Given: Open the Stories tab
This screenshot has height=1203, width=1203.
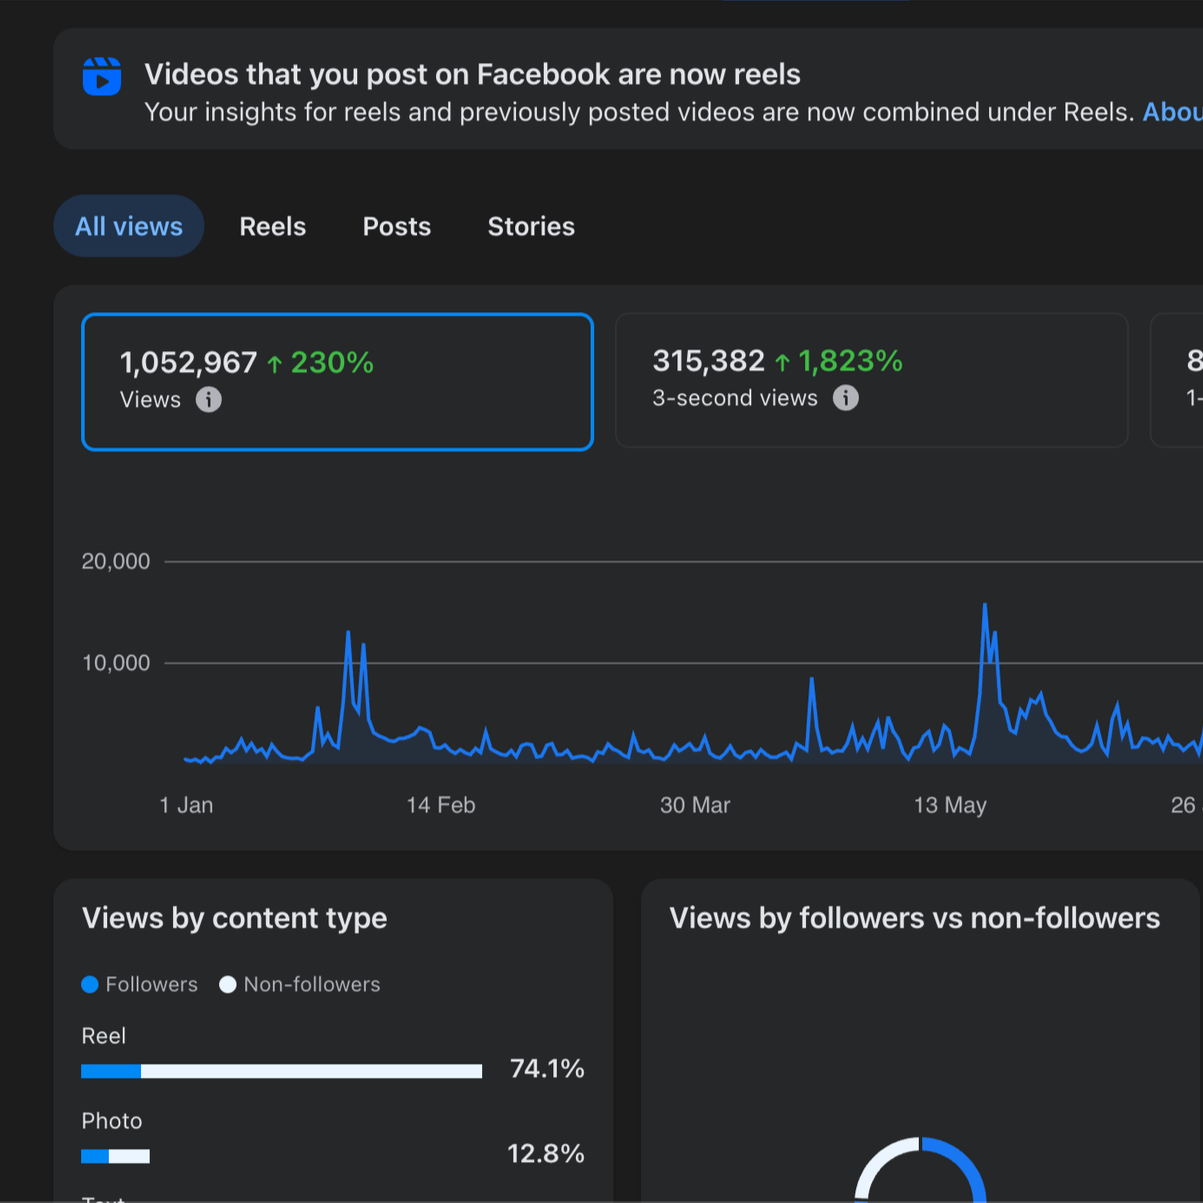Looking at the screenshot, I should 531,226.
